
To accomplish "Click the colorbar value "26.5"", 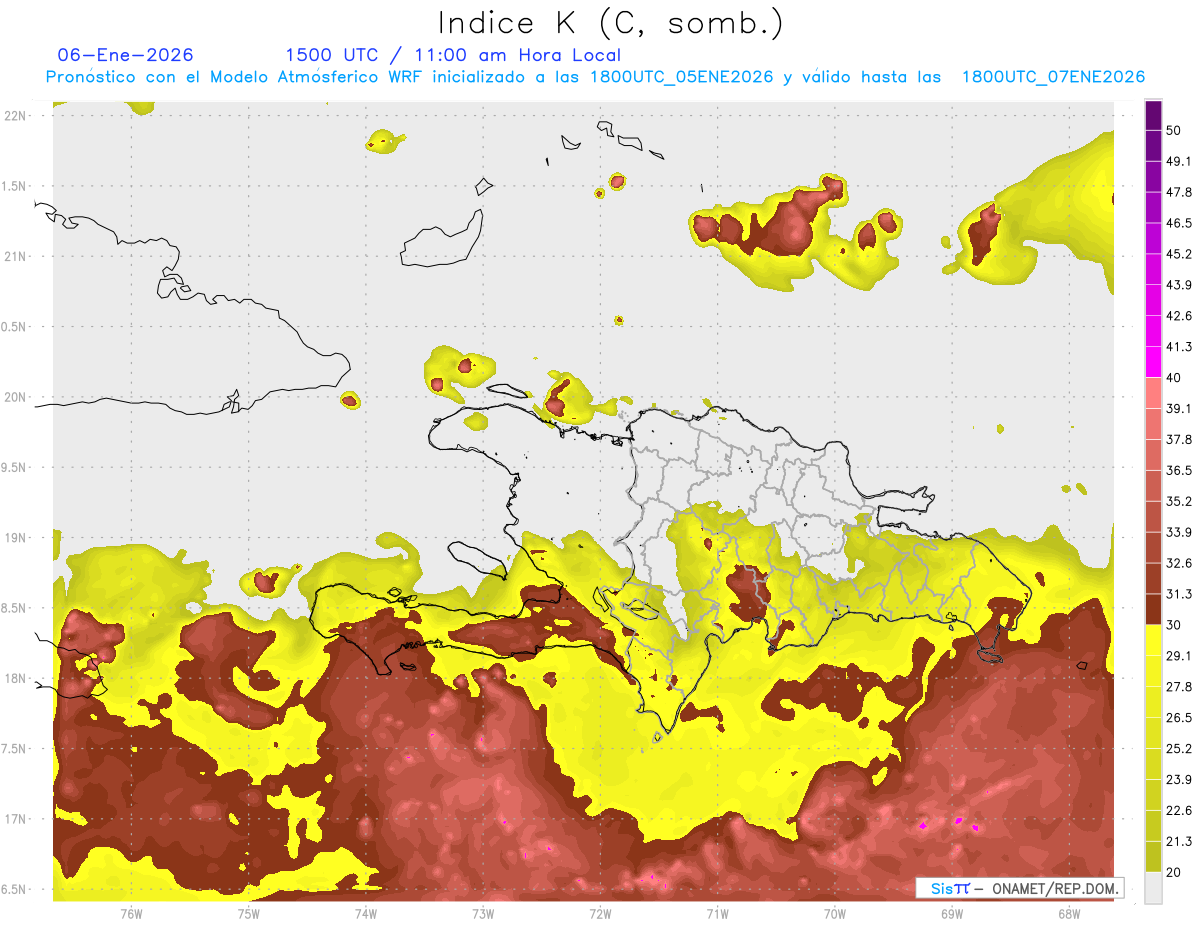I will coord(1179,717).
